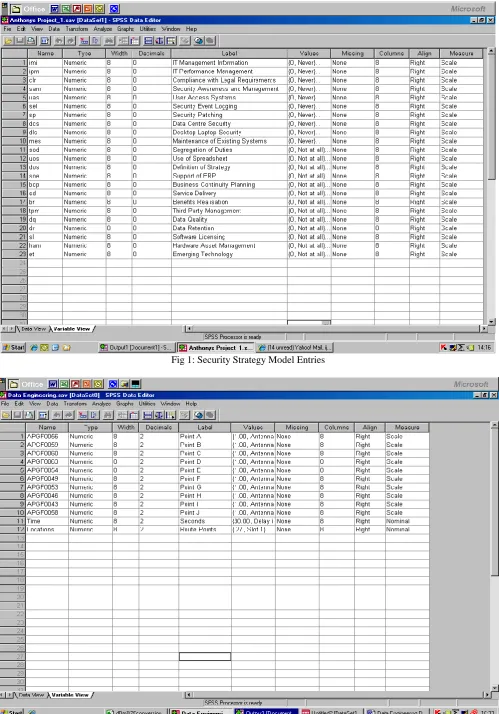Select the 'Security Patching' label cell
Image resolution: width=499 pixels, height=714 pixels.
(x=229, y=115)
